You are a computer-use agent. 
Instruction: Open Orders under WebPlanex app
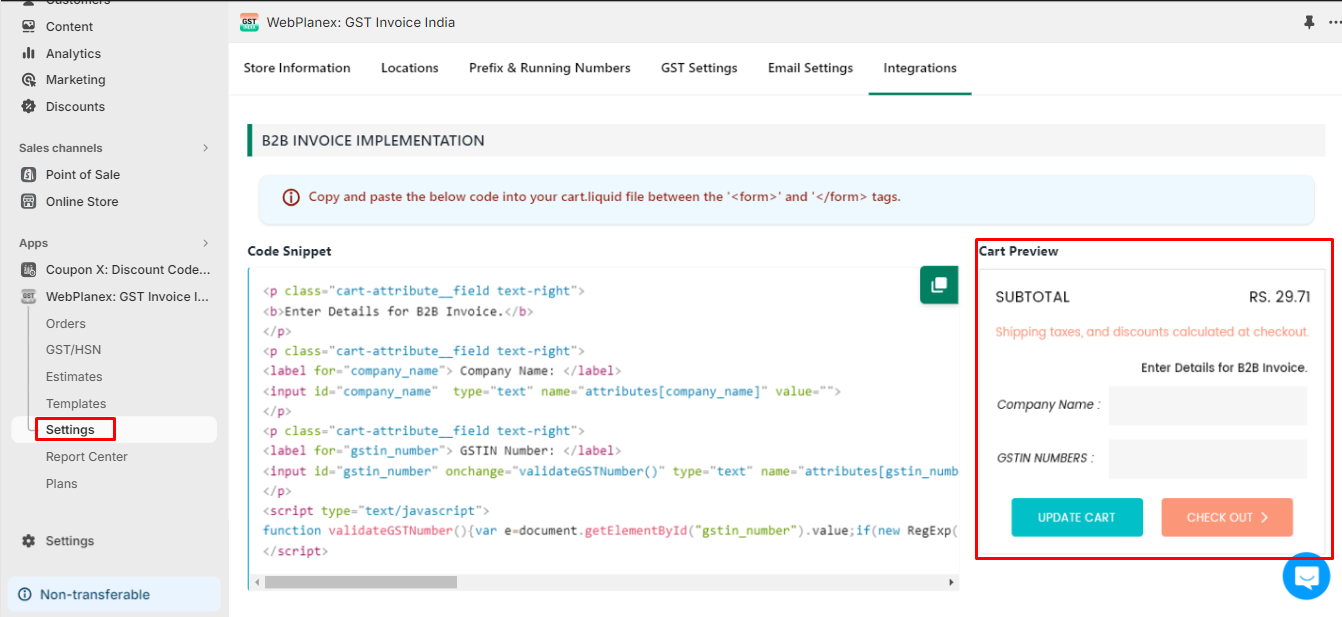pos(66,323)
